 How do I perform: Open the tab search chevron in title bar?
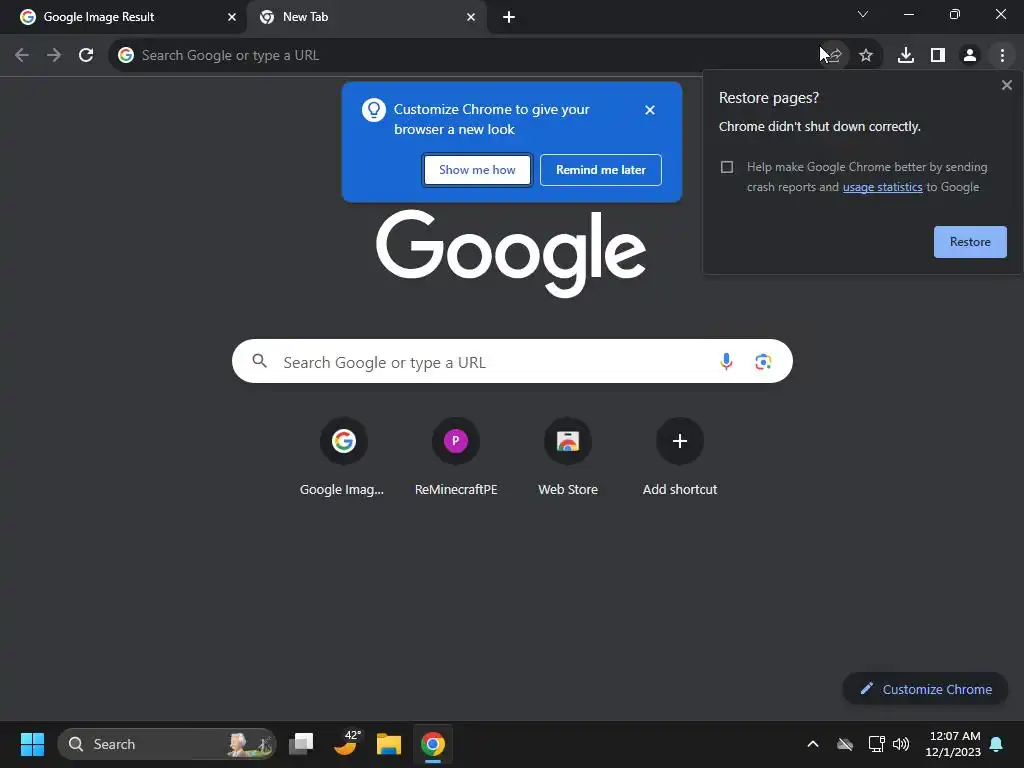[x=863, y=14]
